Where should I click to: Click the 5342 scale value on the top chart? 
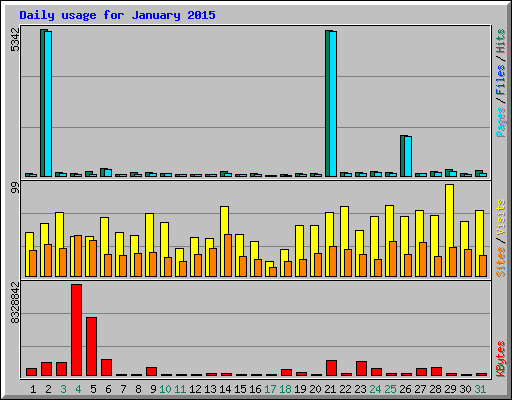[15, 40]
